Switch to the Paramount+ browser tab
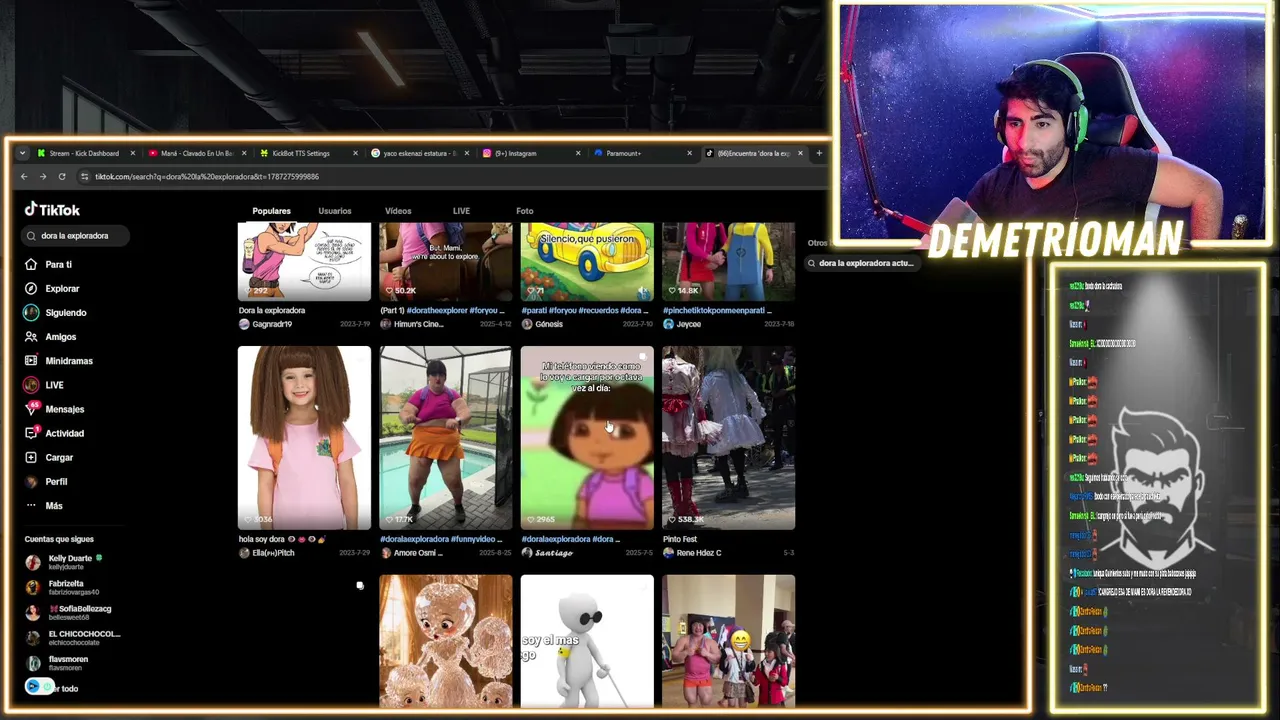 pyautogui.click(x=642, y=153)
